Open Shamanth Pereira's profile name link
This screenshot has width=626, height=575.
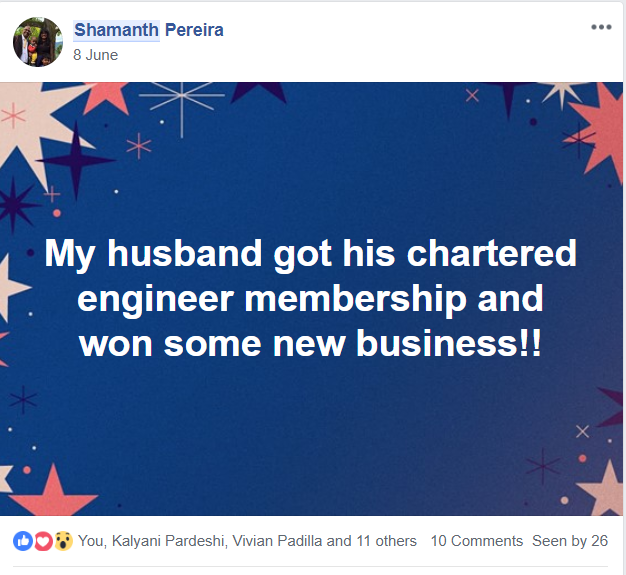click(x=149, y=30)
